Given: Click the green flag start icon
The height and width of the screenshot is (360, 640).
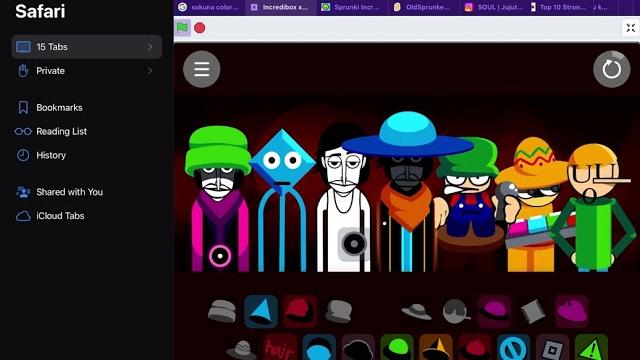Looking at the screenshot, I should point(182,28).
